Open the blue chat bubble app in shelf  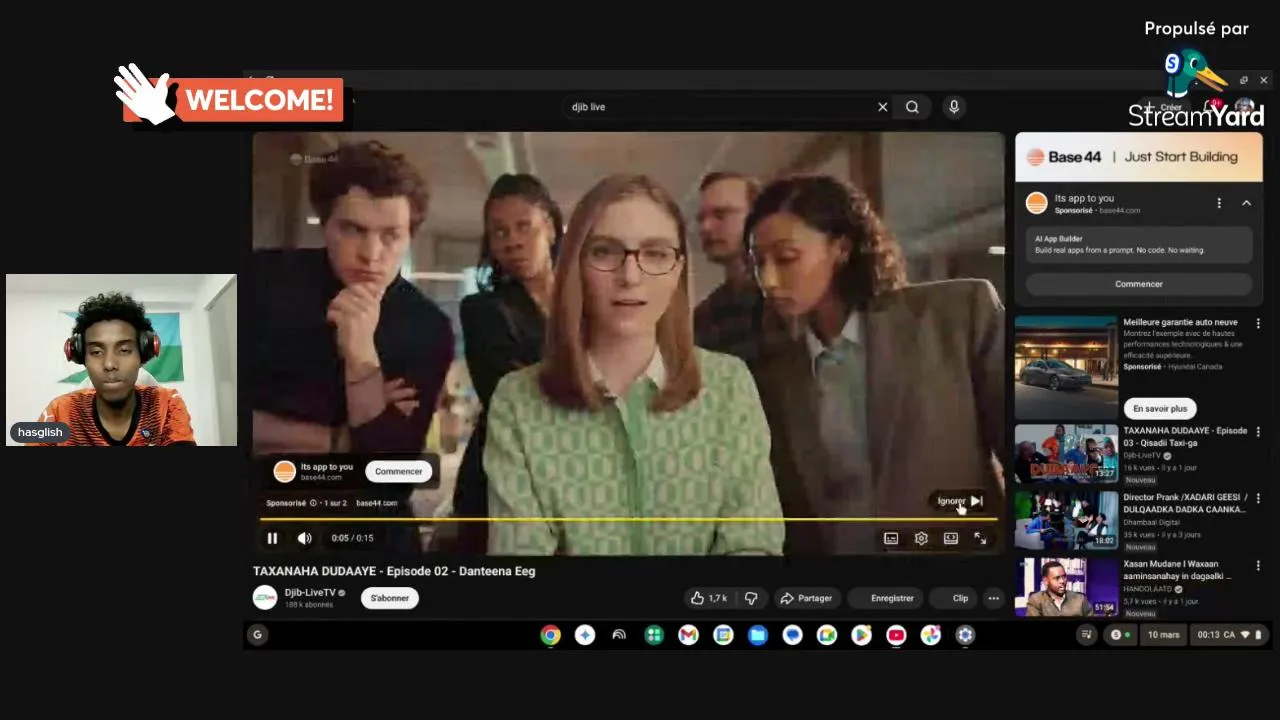pyautogui.click(x=792, y=635)
